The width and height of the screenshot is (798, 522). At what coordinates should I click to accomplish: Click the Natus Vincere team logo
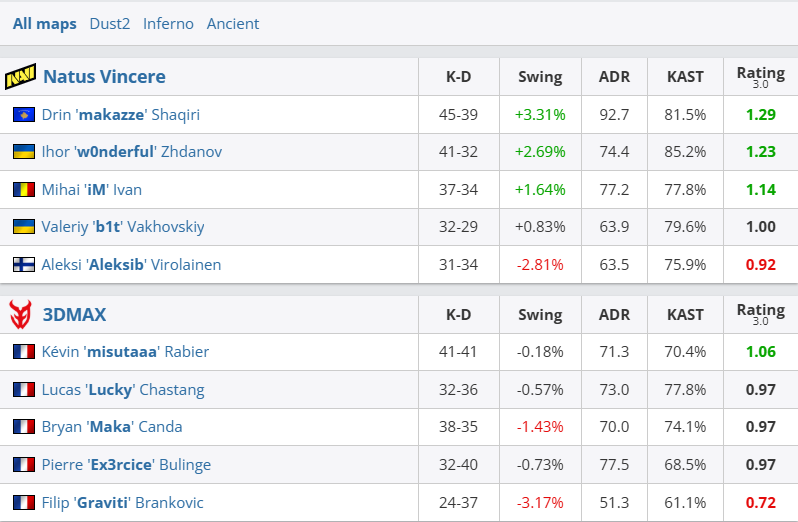(21, 77)
